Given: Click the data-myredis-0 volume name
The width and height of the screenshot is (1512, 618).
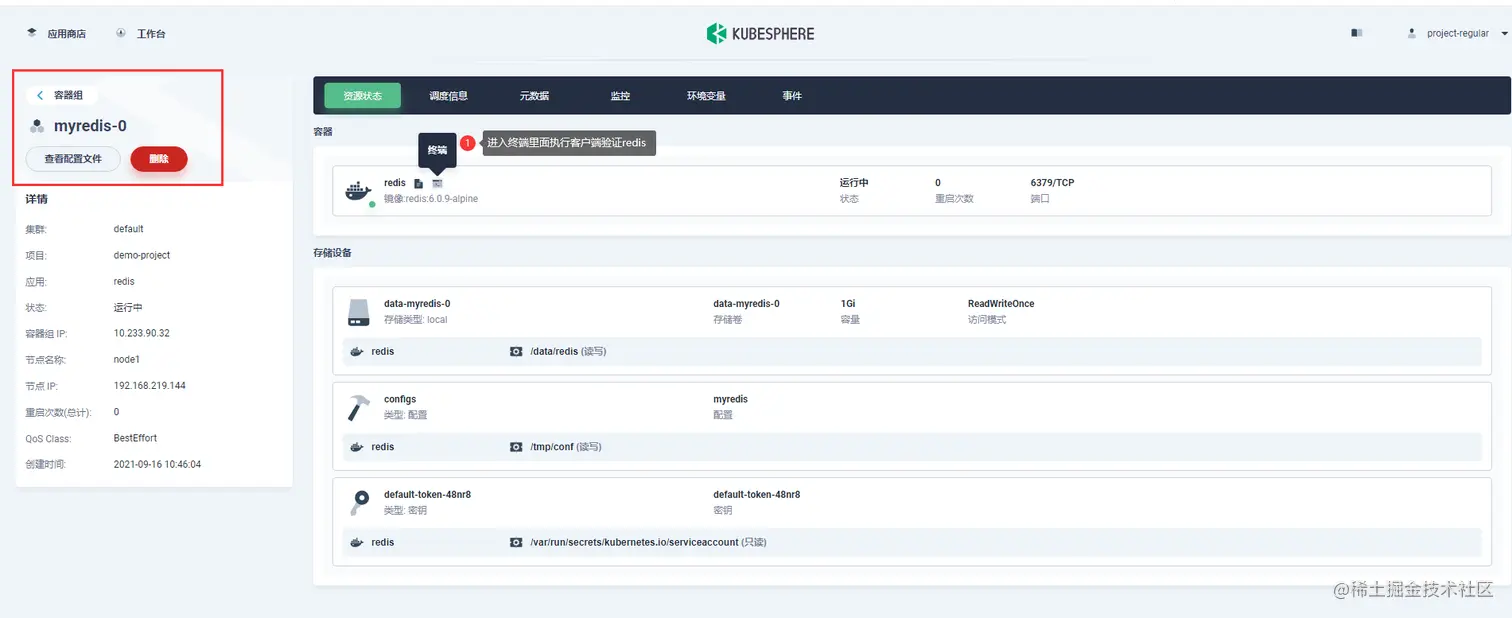Looking at the screenshot, I should 417,303.
